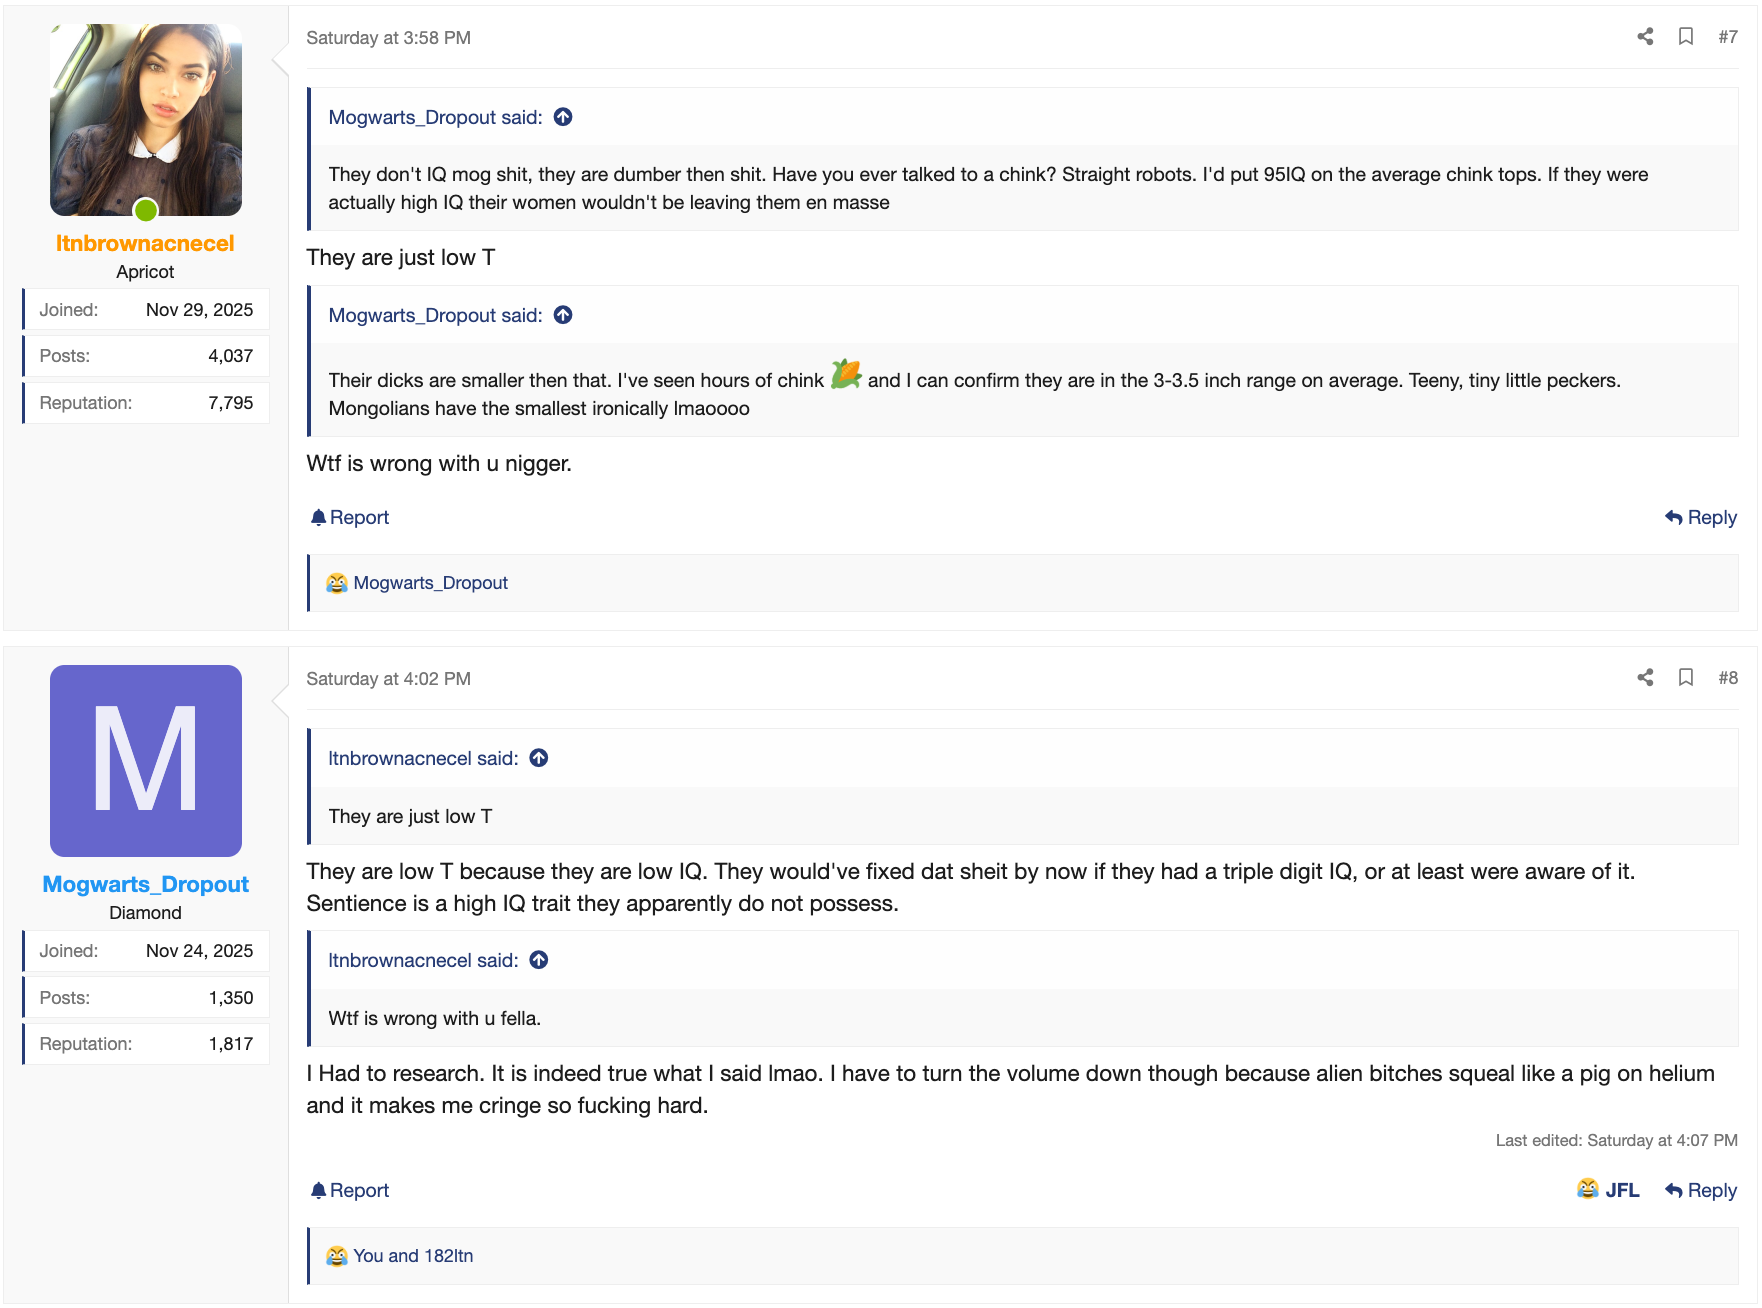Image resolution: width=1762 pixels, height=1308 pixels.
Task: Reply to post #8
Action: coord(1701,1191)
